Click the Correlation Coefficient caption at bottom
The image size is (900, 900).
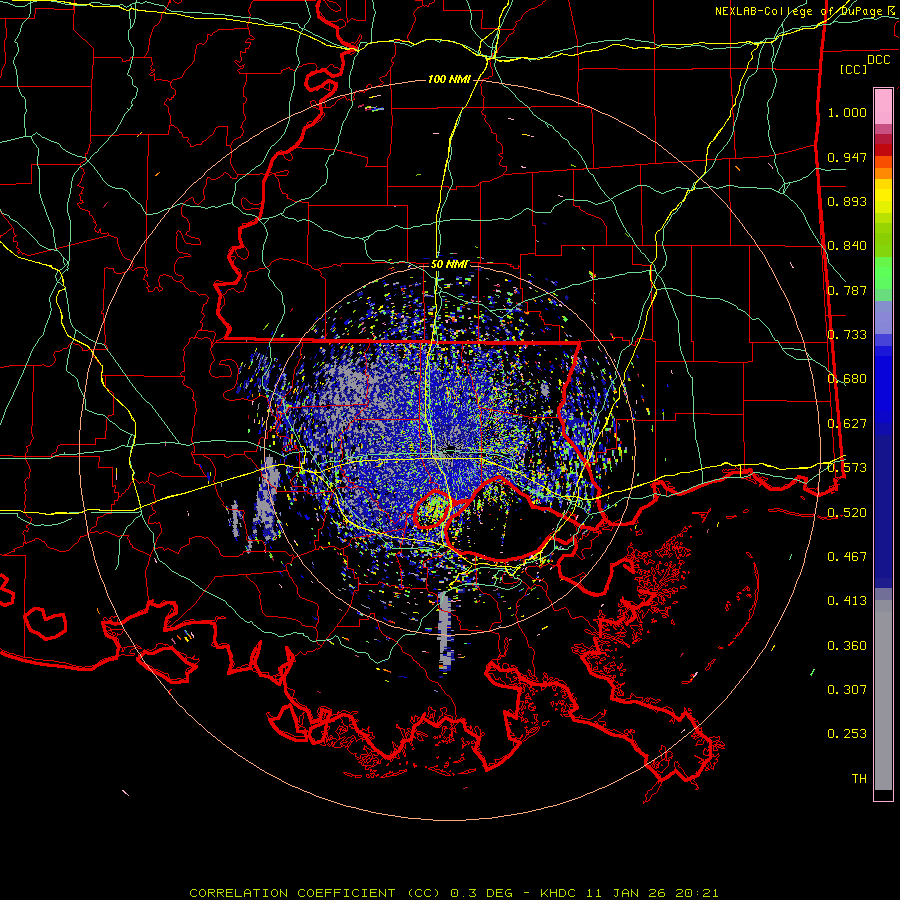tap(454, 893)
